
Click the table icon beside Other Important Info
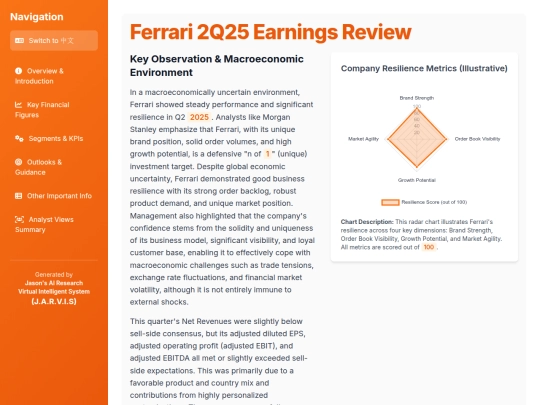point(19,196)
